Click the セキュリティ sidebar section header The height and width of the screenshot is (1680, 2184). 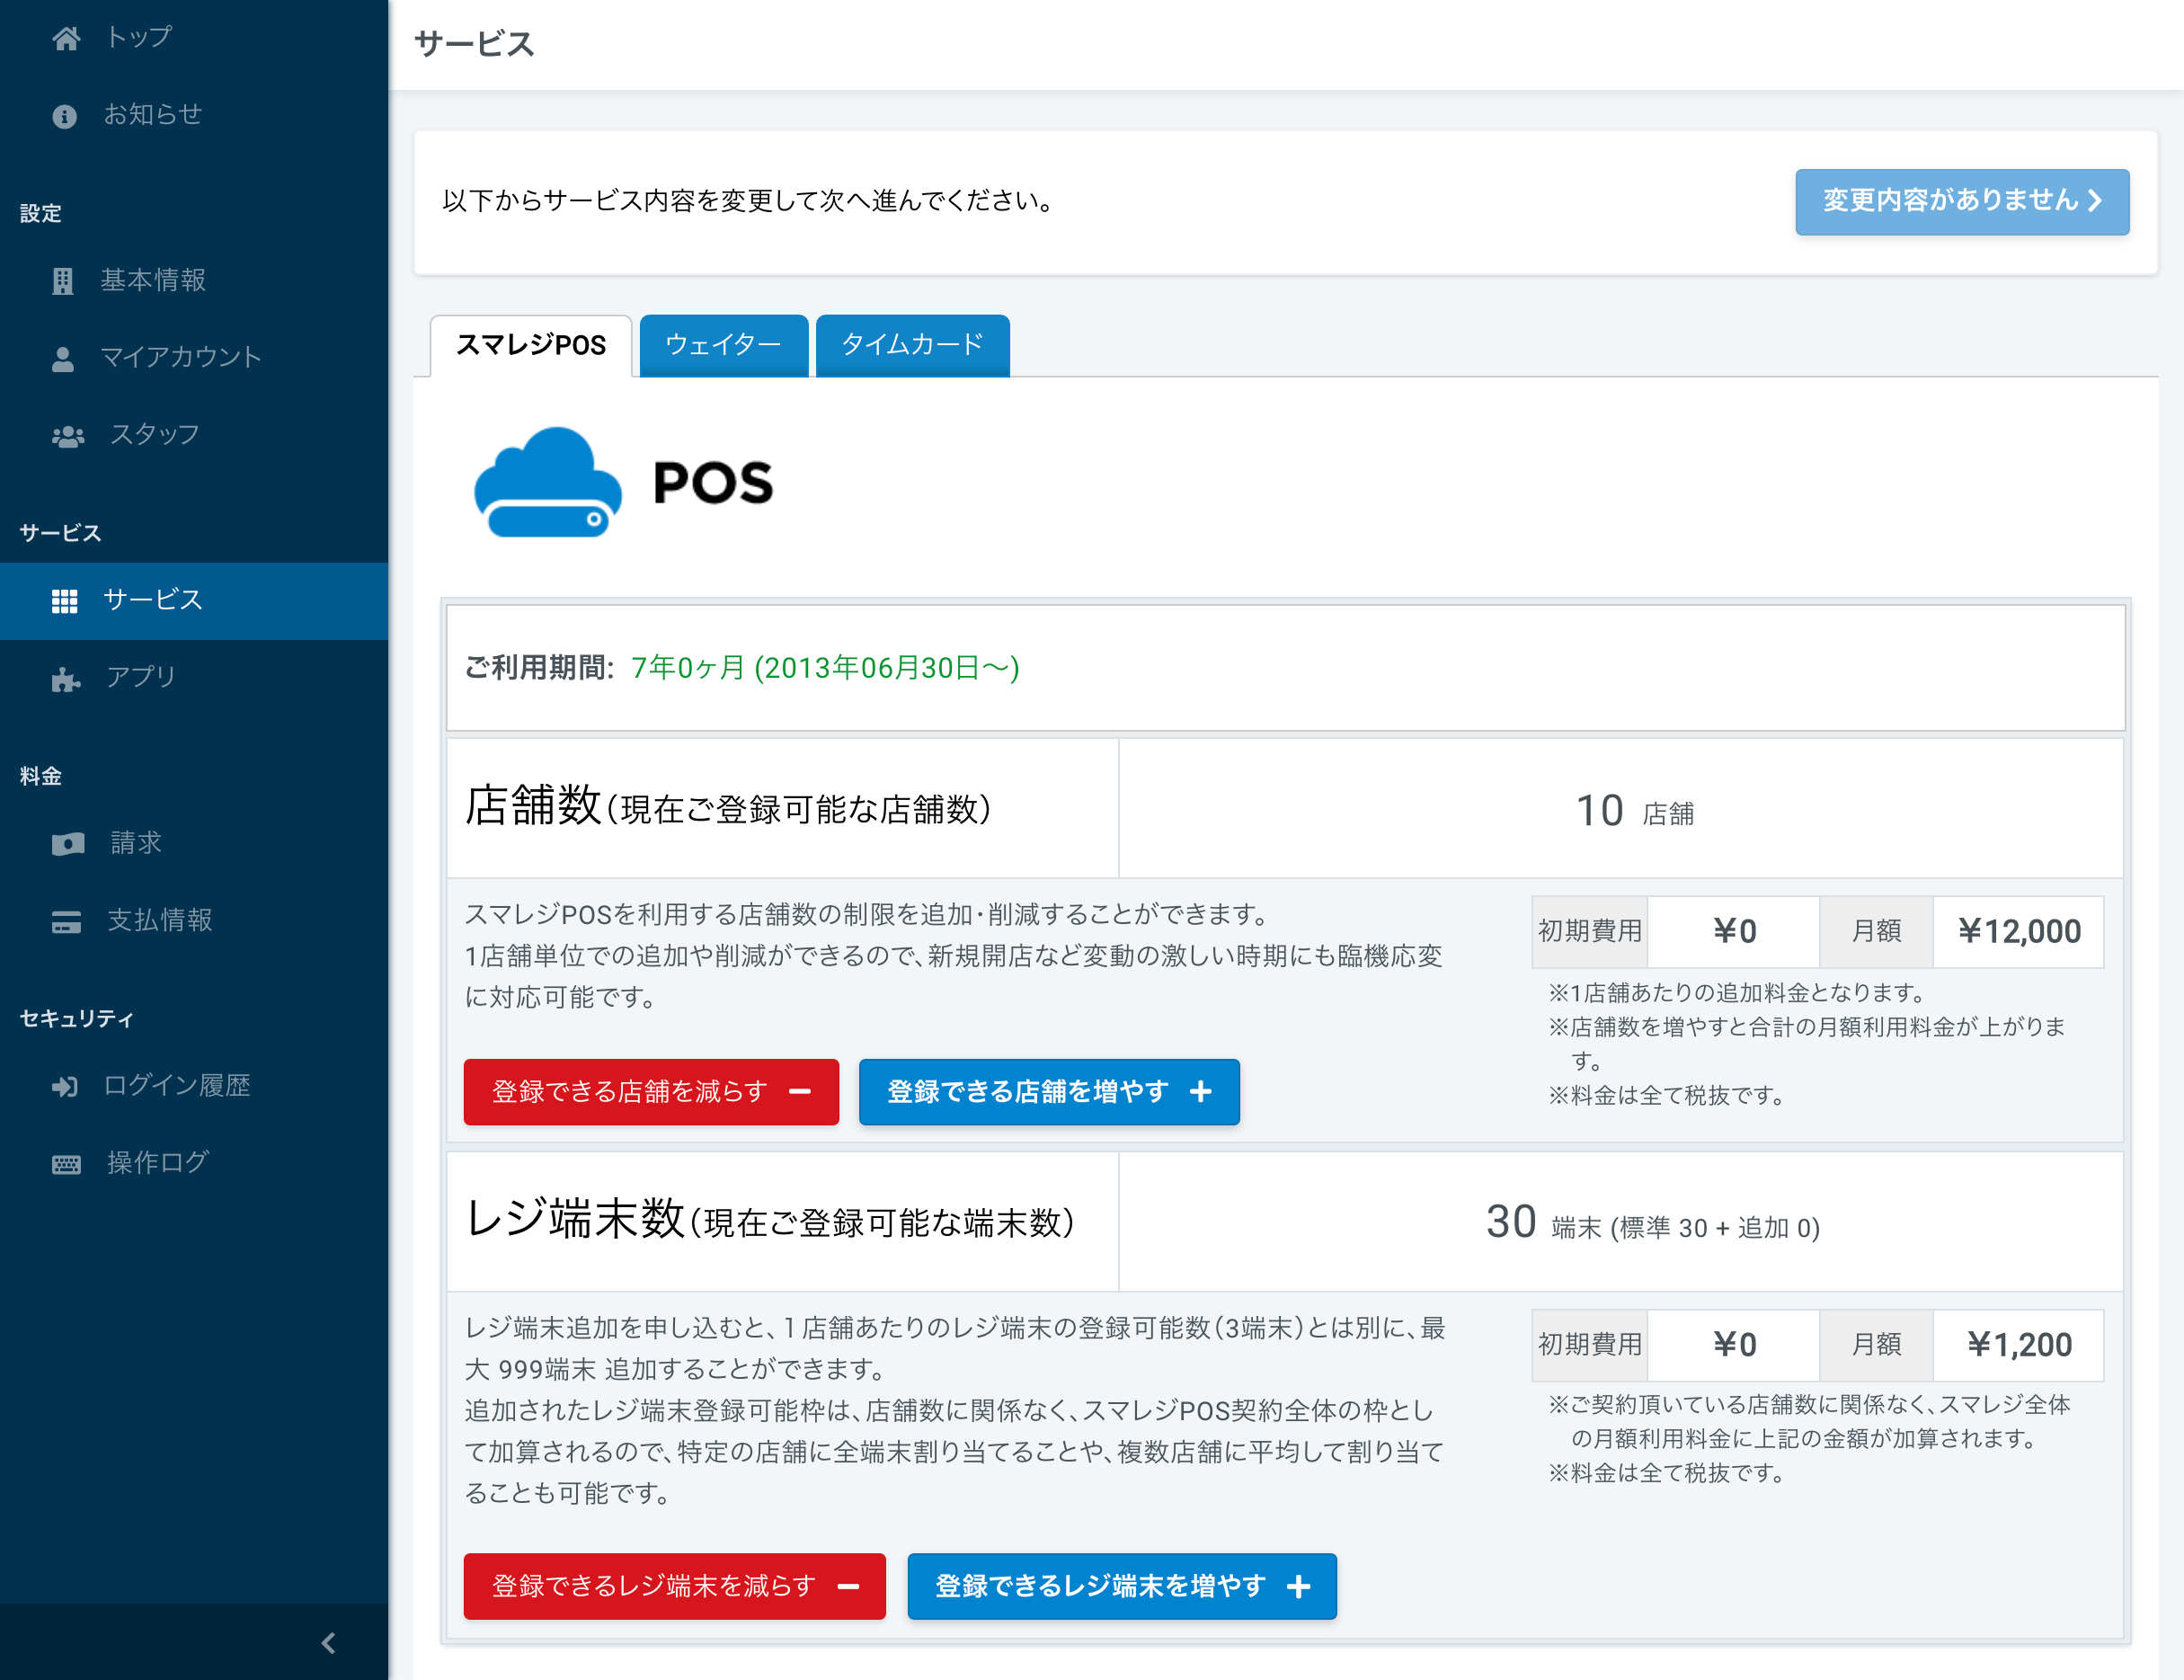[x=77, y=1018]
